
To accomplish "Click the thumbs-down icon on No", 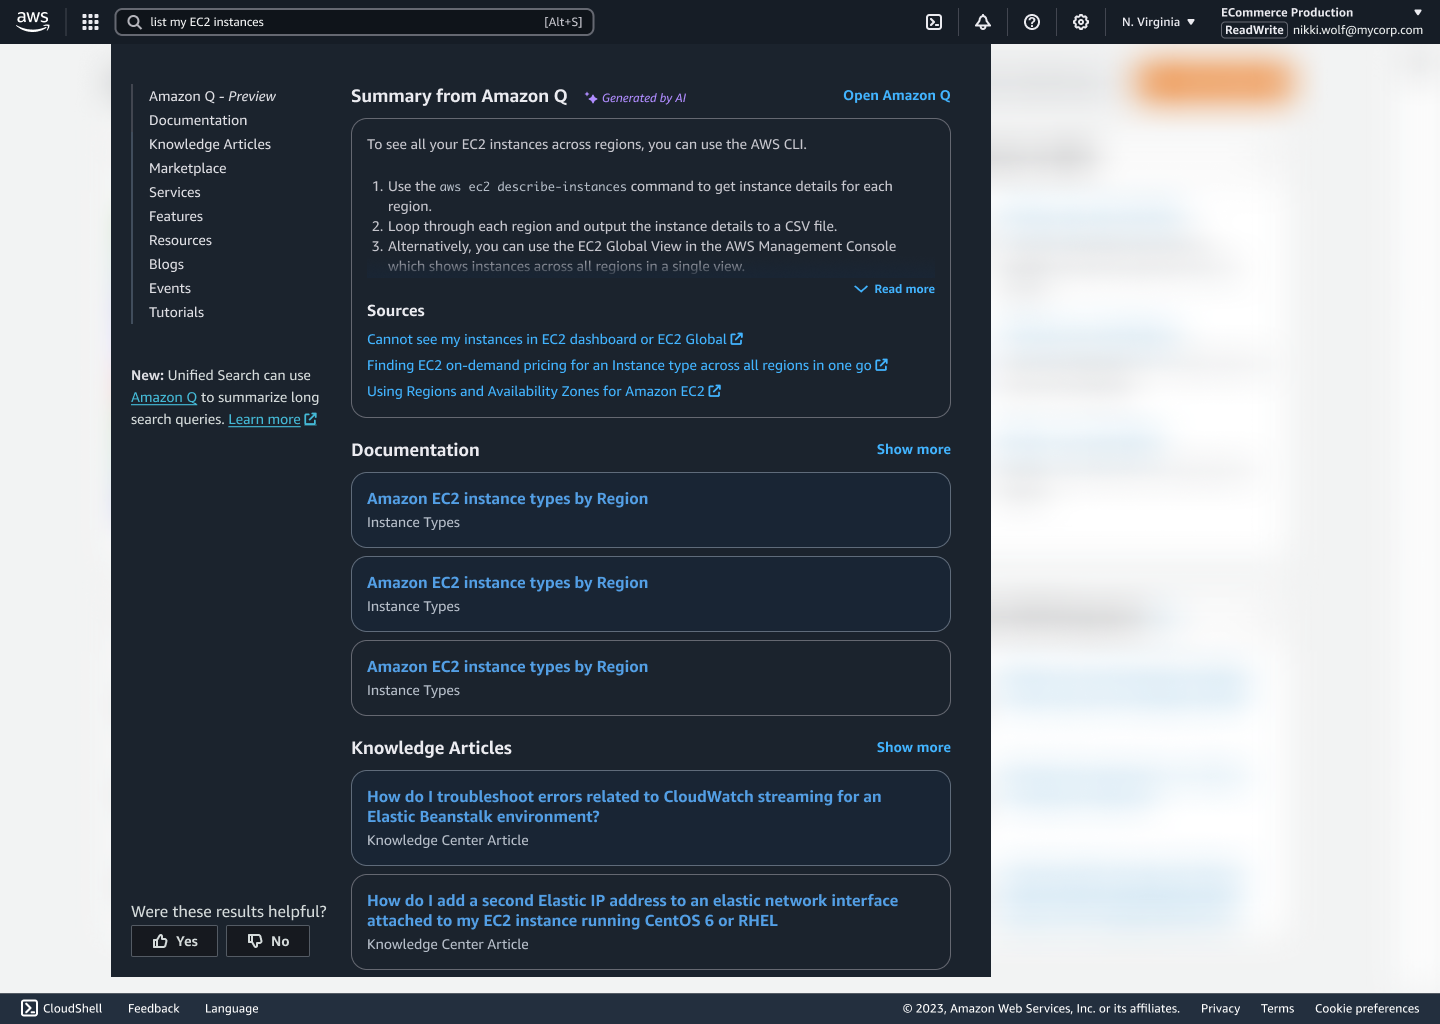I will point(255,941).
